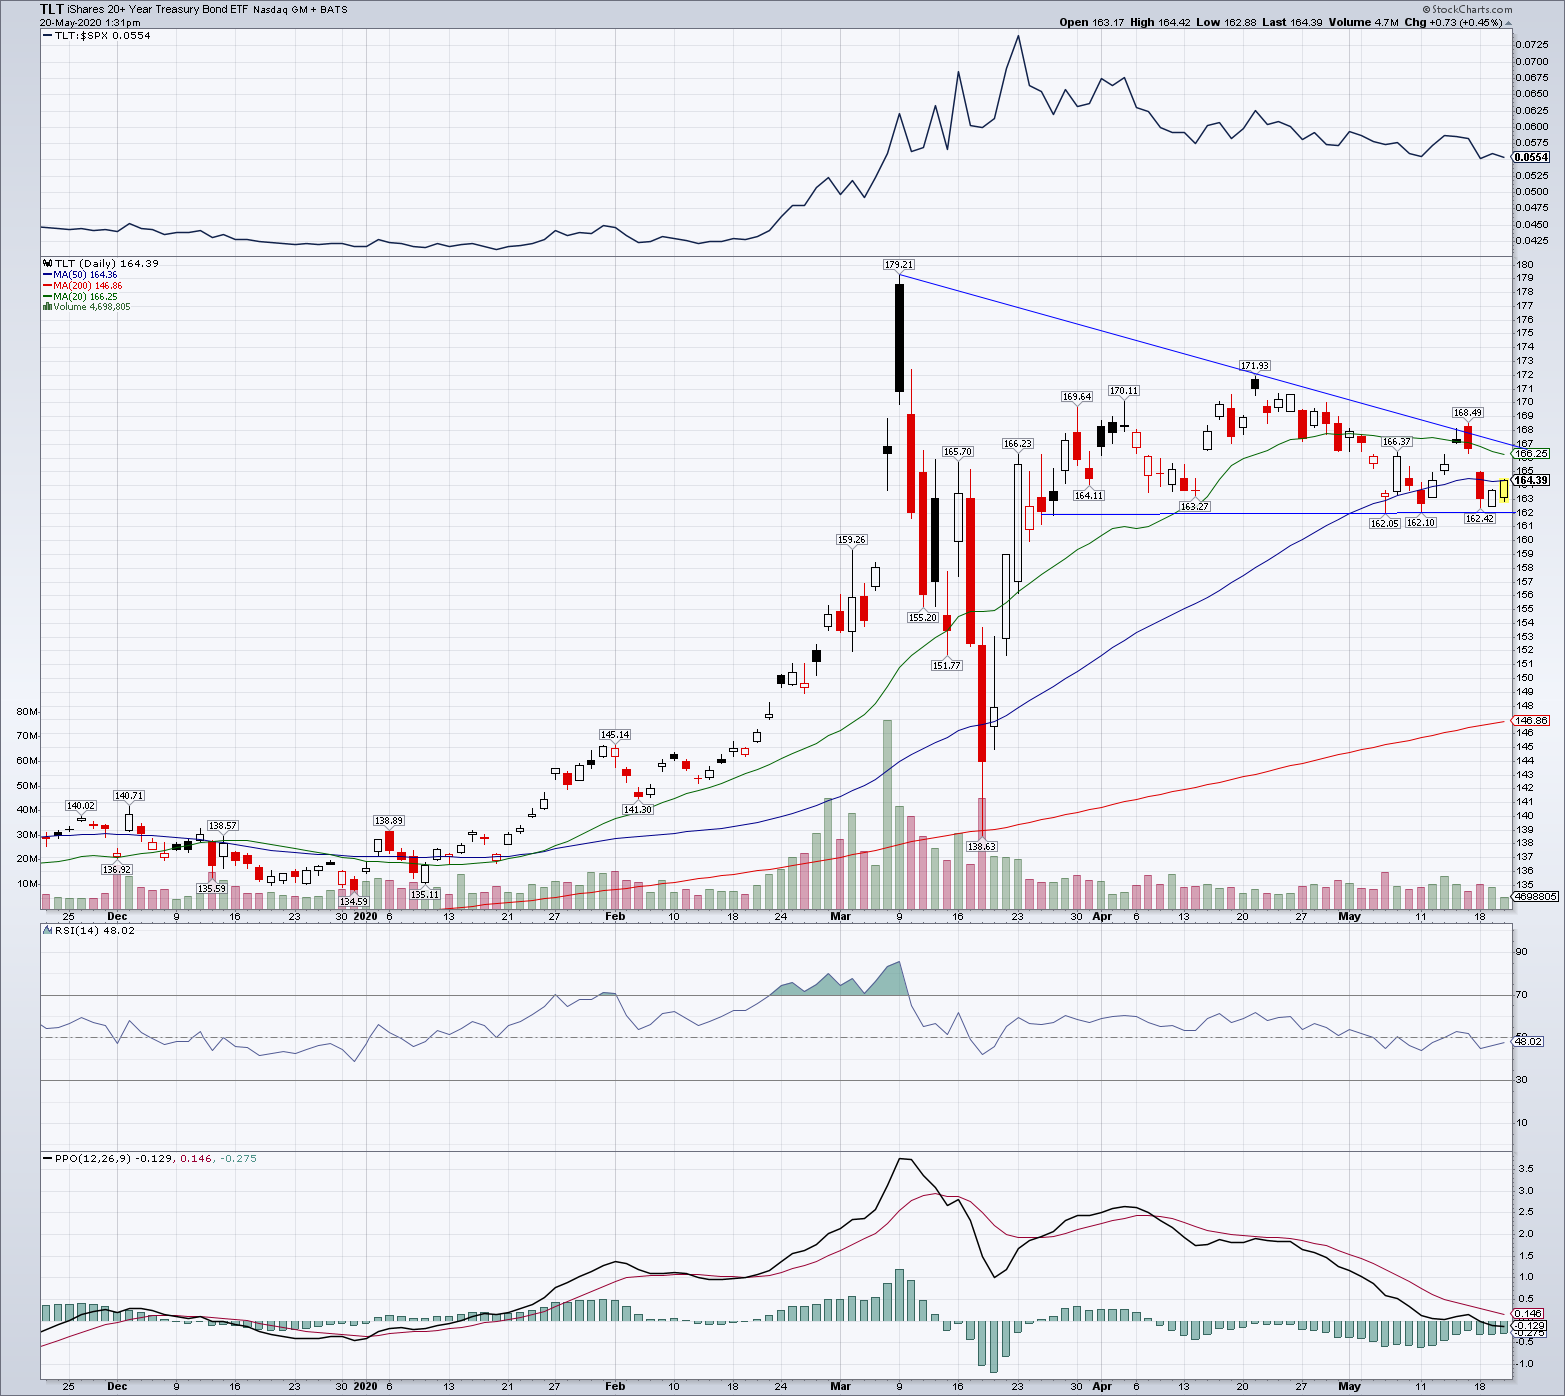This screenshot has height=1396, width=1565.
Task: Click the 'Volume 4.7M' header value
Action: coord(1363,22)
